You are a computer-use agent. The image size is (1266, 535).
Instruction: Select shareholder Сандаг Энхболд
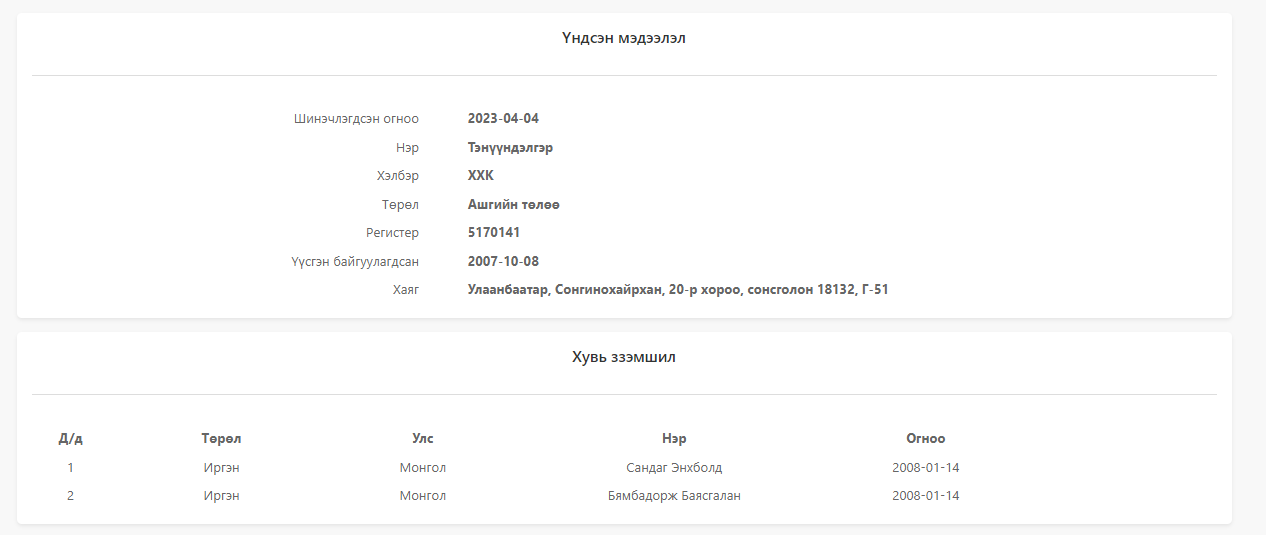(674, 467)
